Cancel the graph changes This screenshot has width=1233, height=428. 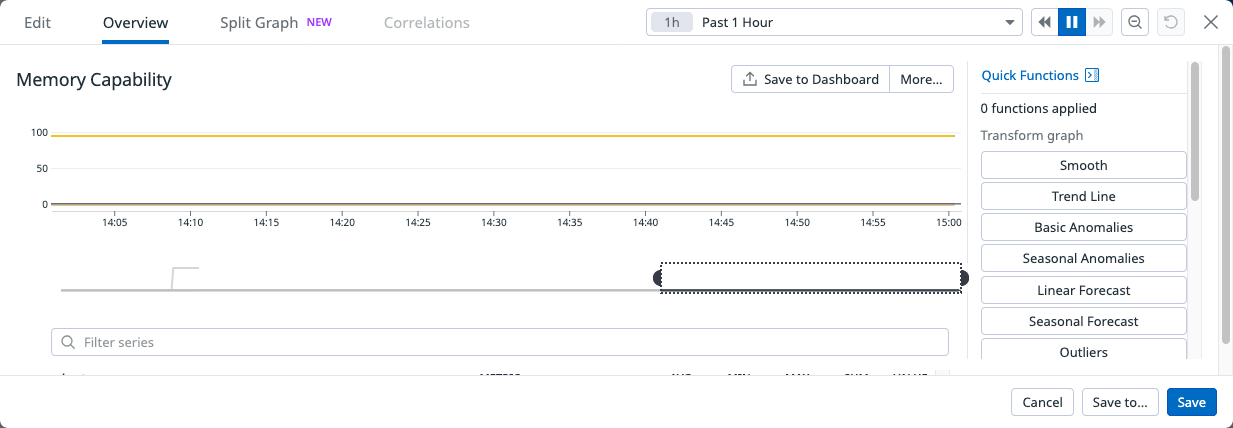[1042, 402]
